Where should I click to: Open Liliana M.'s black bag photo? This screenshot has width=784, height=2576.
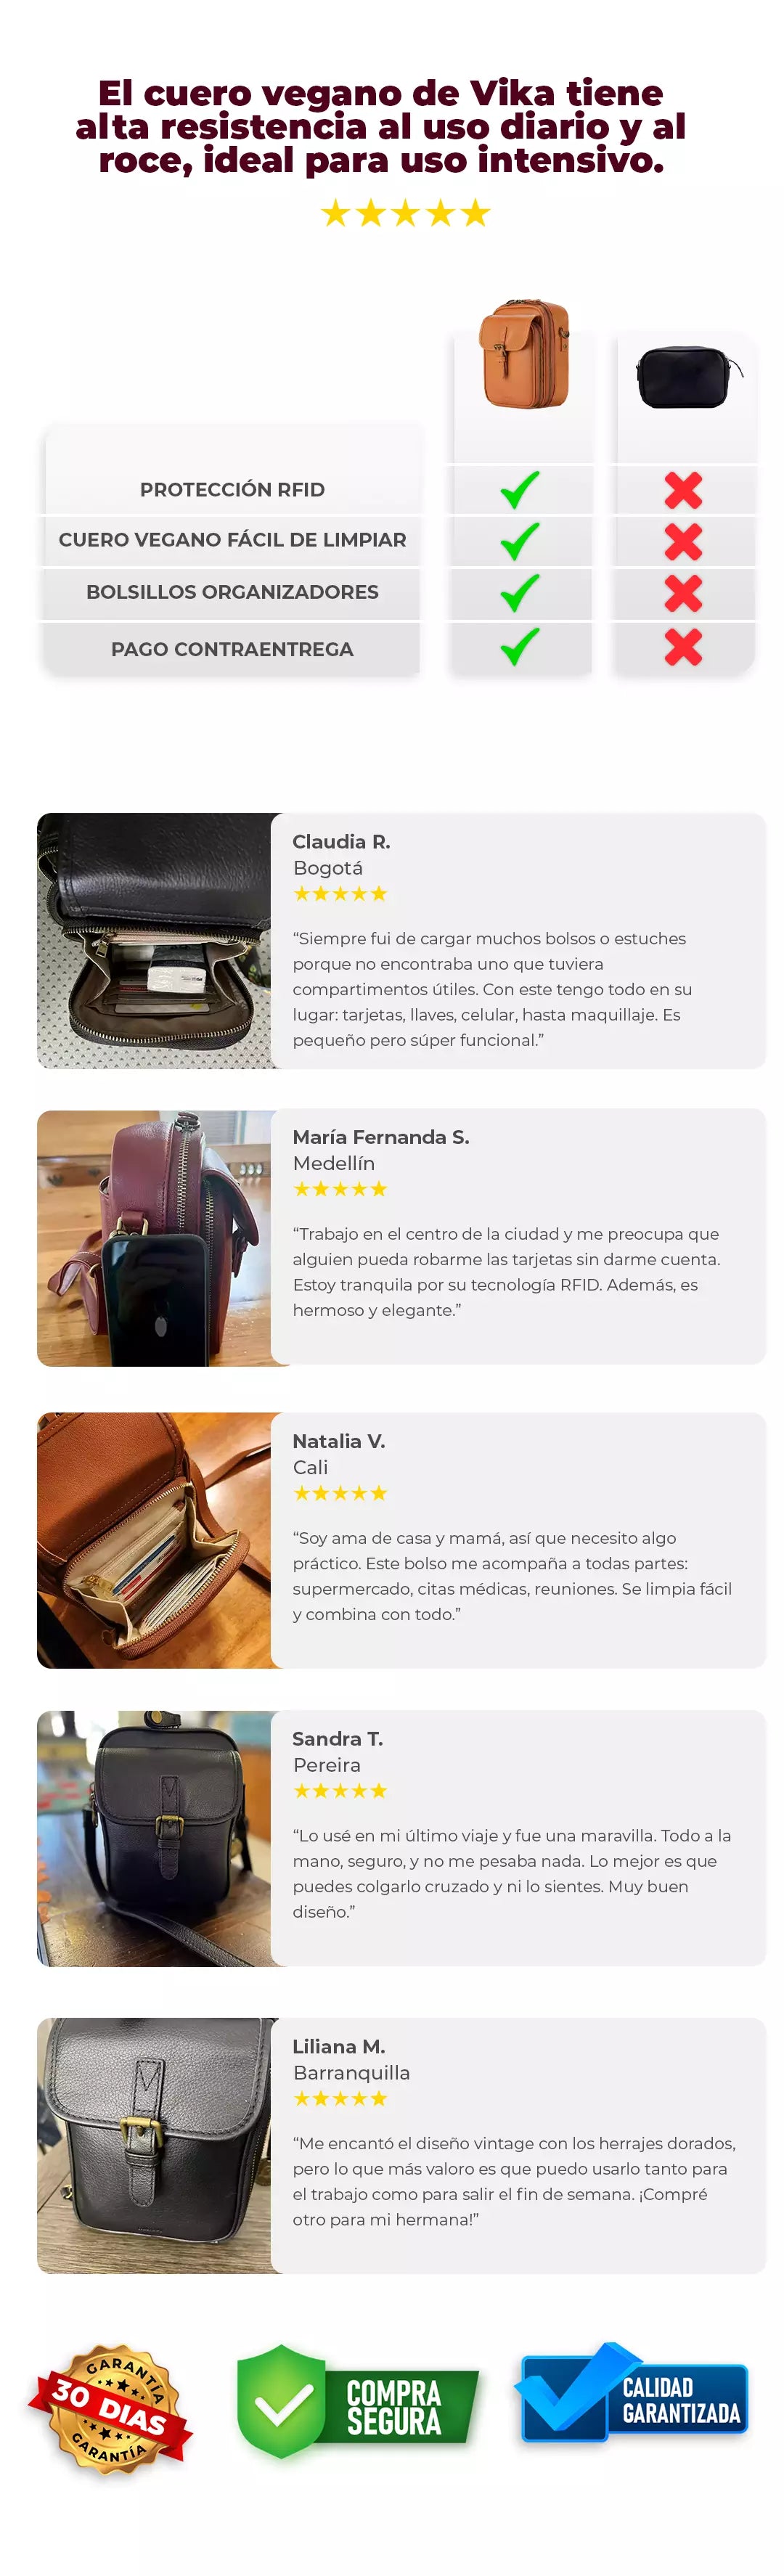click(x=154, y=2146)
